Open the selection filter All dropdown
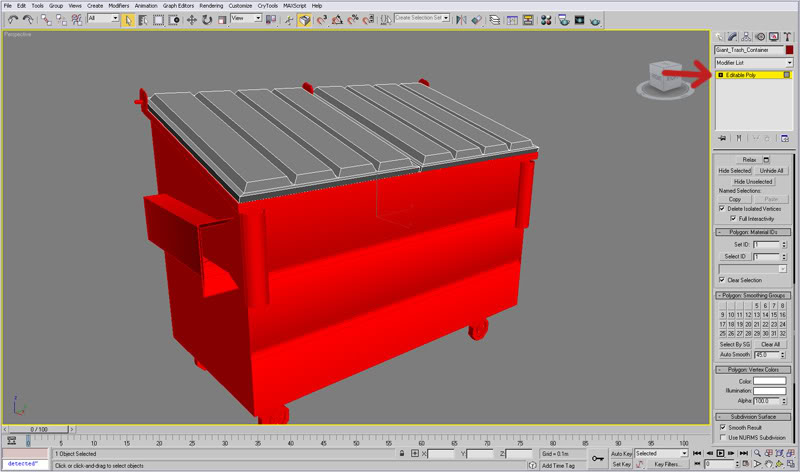800x472 pixels. (x=103, y=18)
